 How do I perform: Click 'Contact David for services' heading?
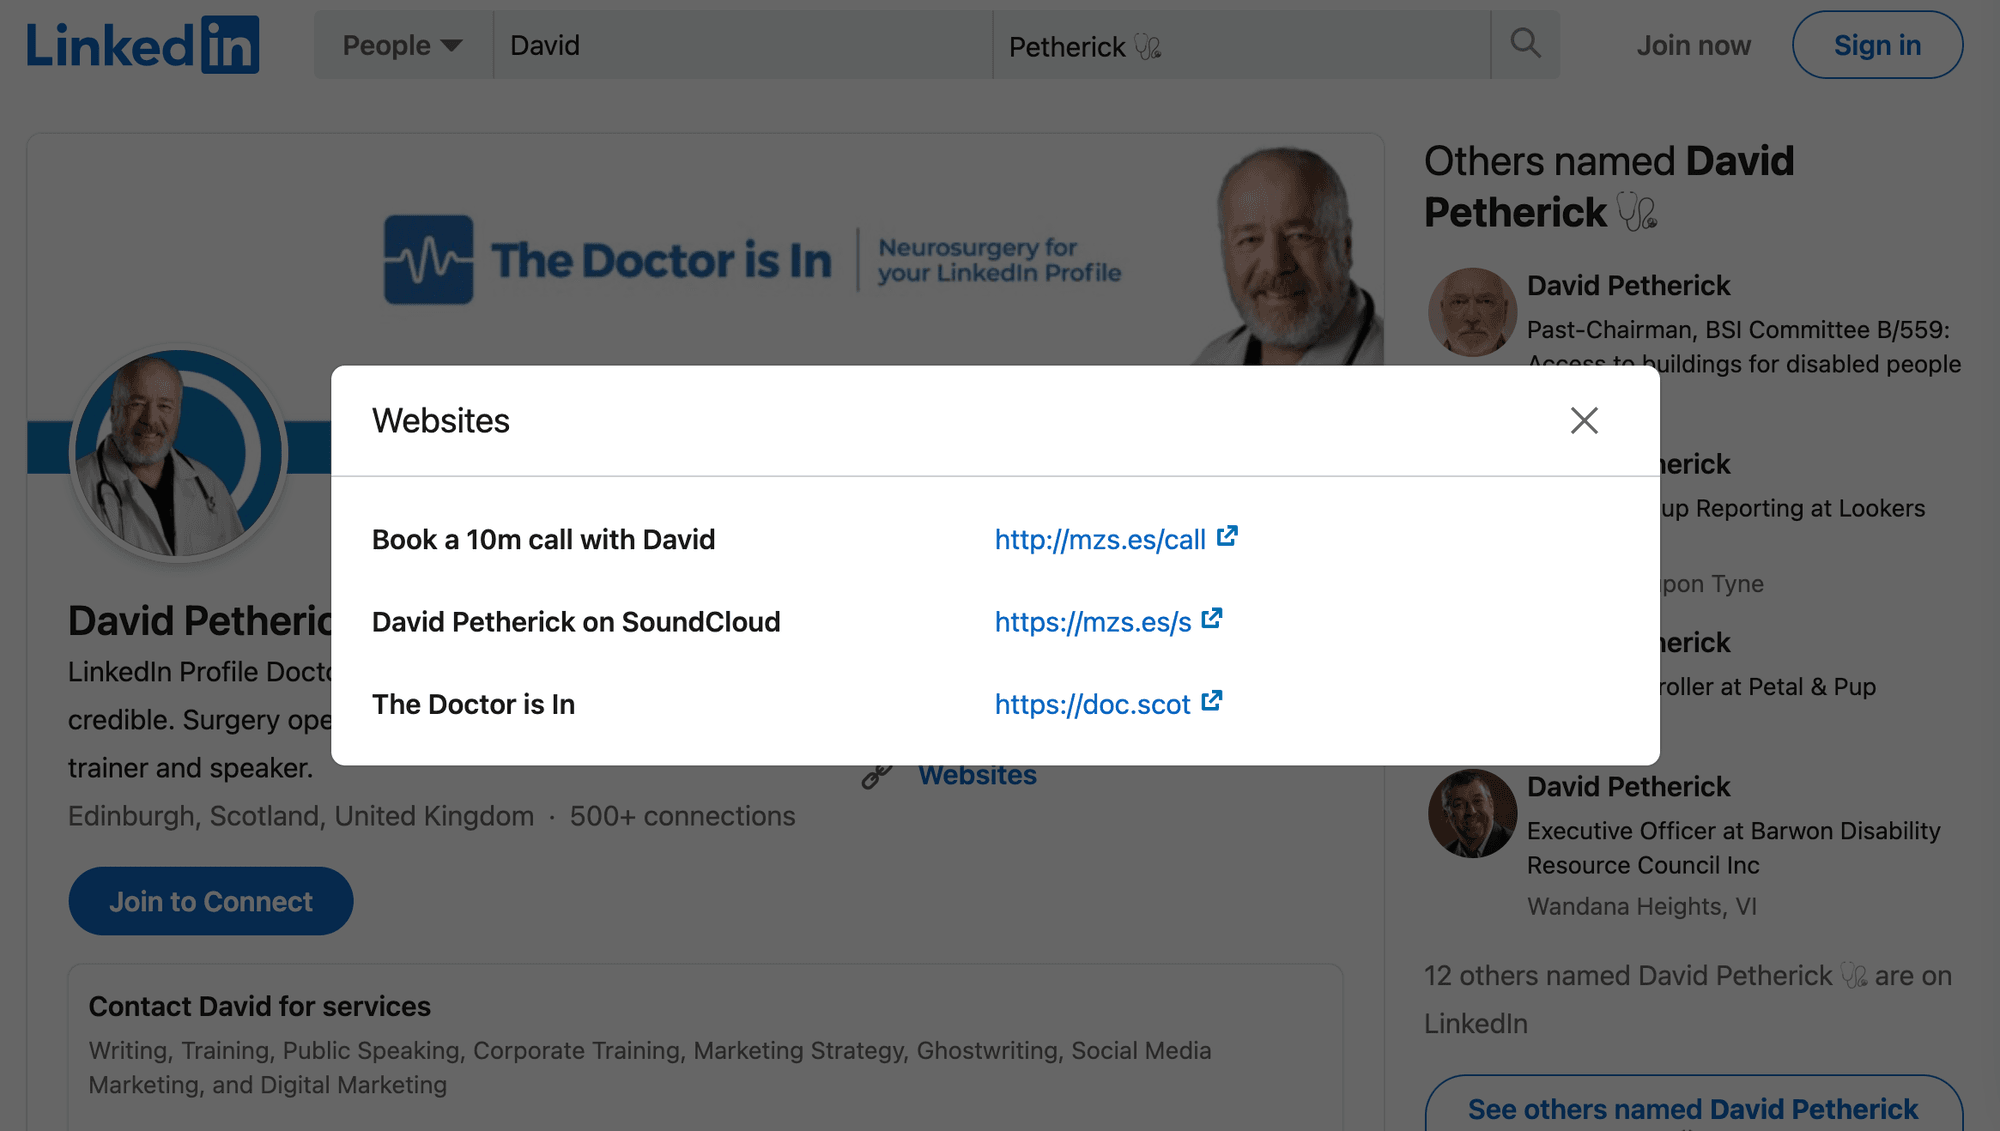click(259, 1006)
